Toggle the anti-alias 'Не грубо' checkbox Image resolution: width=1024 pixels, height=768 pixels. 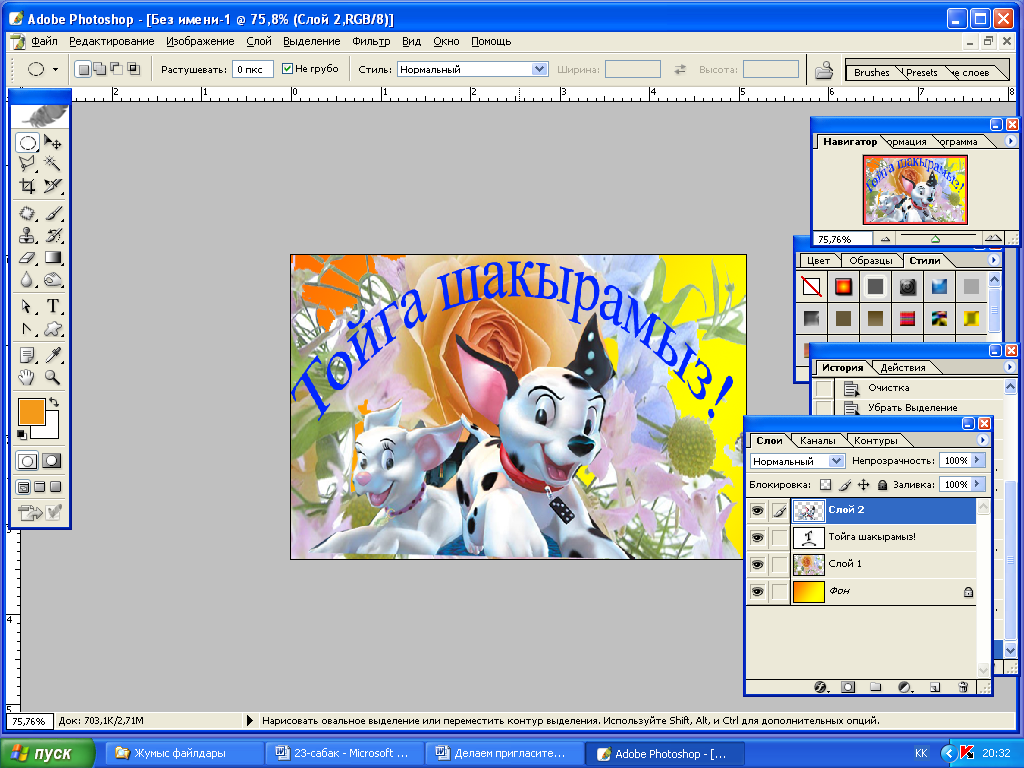point(287,69)
